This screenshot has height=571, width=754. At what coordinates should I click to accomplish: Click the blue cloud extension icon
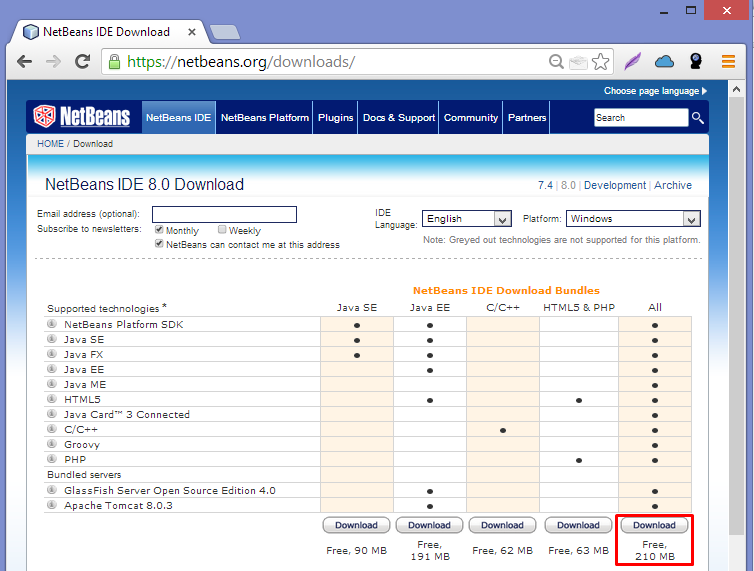click(665, 62)
